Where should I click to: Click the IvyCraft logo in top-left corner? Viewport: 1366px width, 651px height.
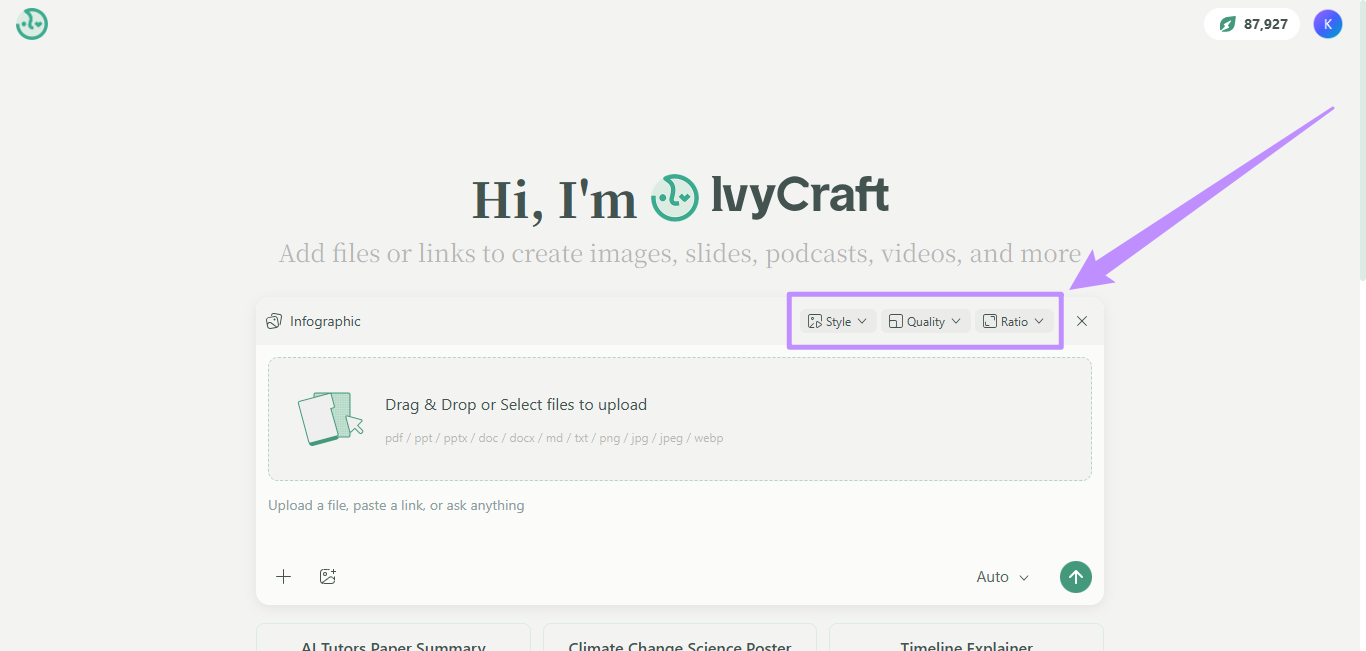(x=32, y=24)
